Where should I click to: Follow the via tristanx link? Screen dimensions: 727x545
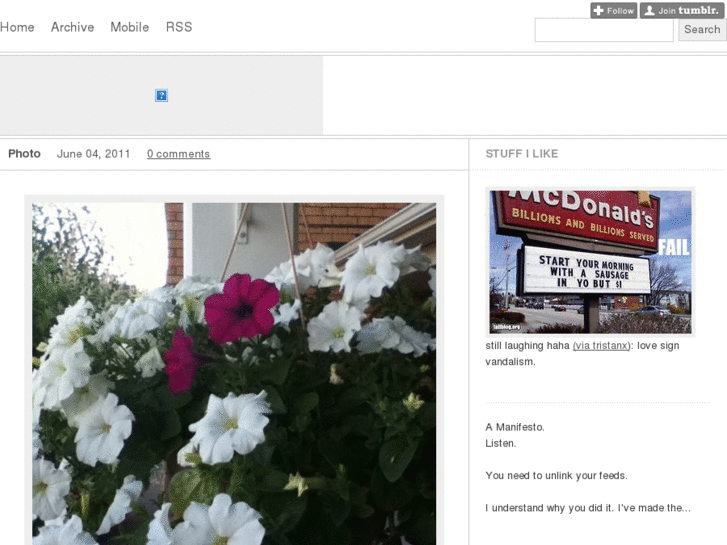601,346
